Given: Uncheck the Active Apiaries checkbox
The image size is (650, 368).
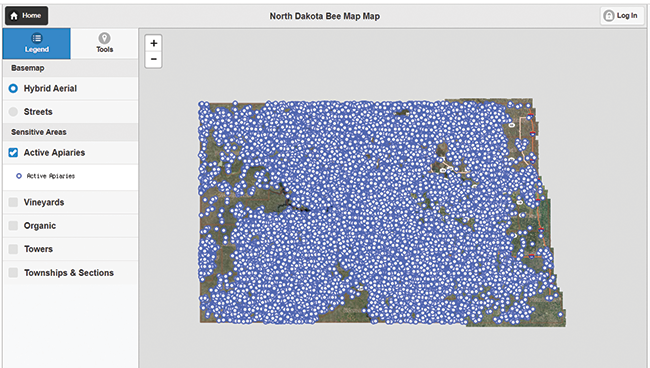Looking at the screenshot, I should pos(13,153).
